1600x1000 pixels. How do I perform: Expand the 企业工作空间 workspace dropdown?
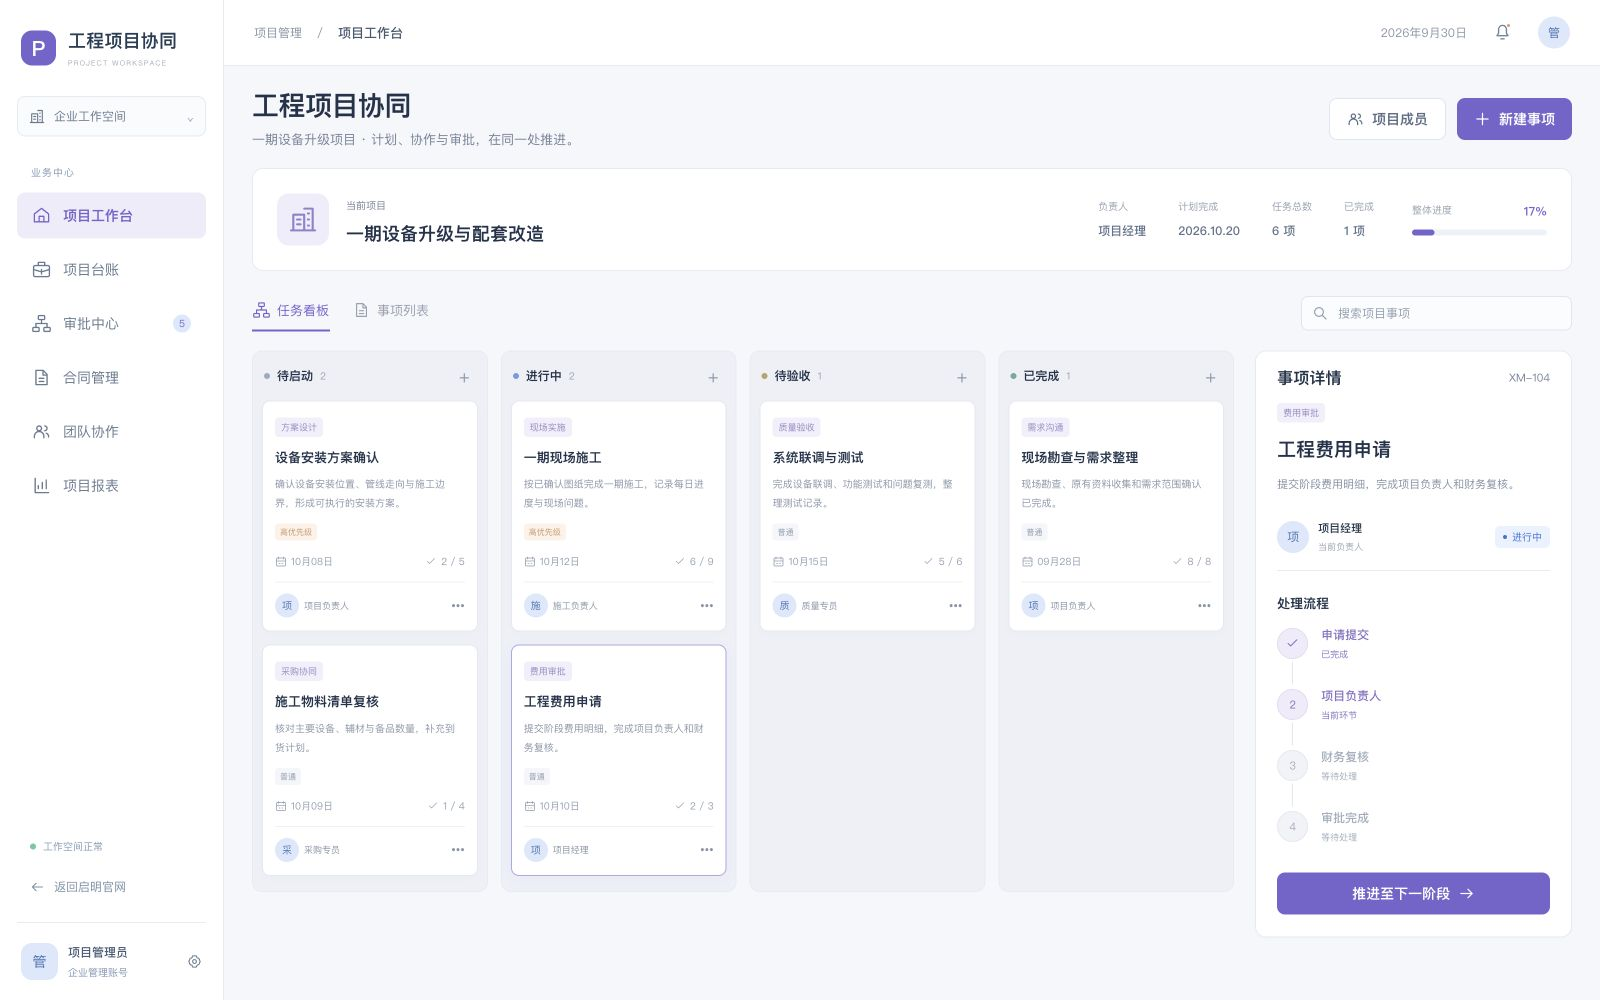pyautogui.click(x=111, y=116)
